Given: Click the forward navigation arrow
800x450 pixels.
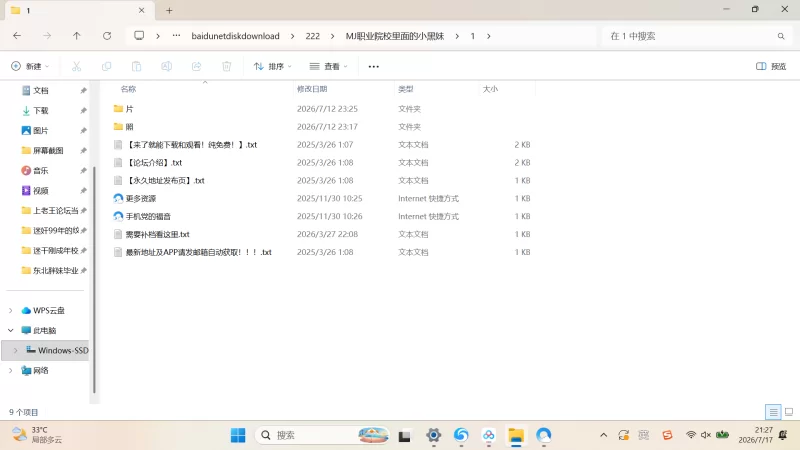Looking at the screenshot, I should coord(47,36).
